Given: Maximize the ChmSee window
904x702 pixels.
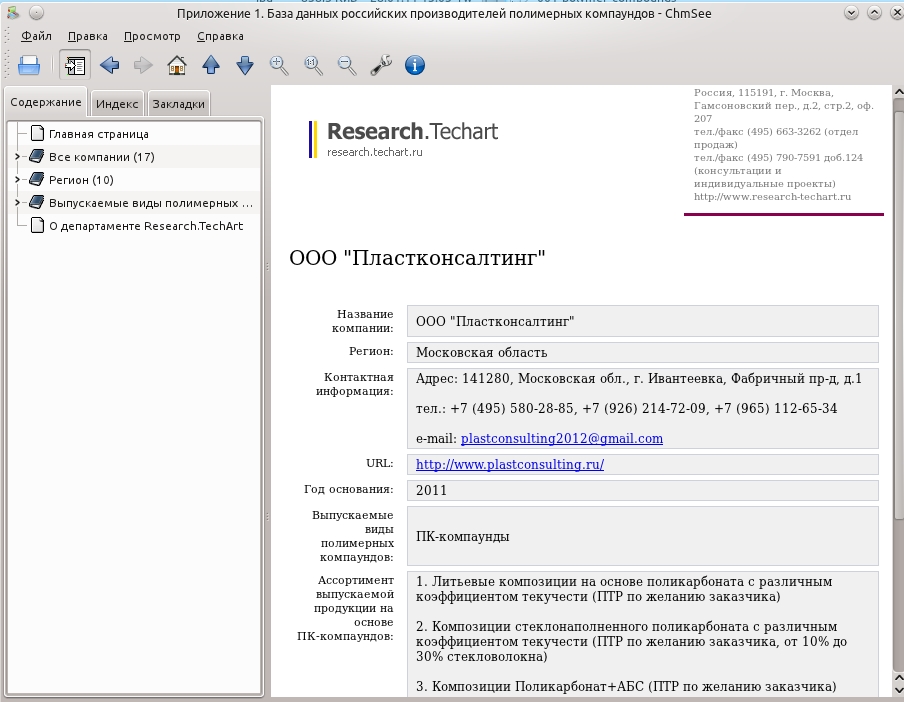Looking at the screenshot, I should pyautogui.click(x=875, y=13).
